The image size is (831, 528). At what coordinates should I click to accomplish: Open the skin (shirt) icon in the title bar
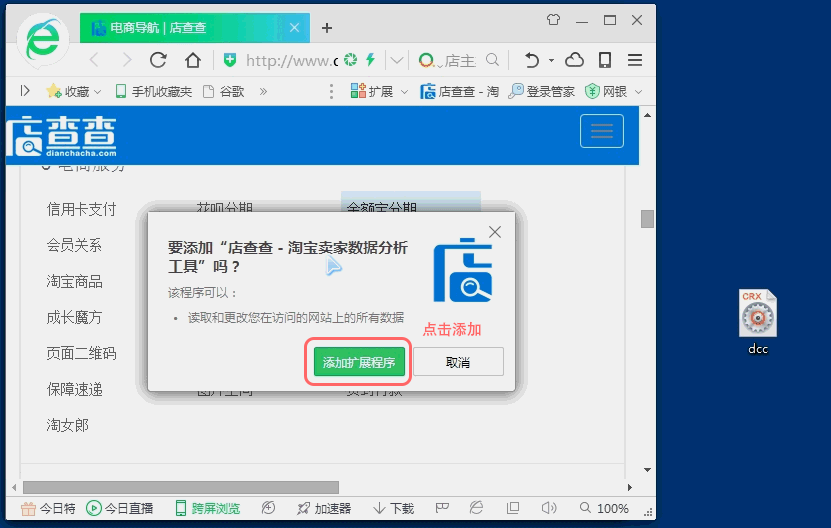click(x=553, y=20)
